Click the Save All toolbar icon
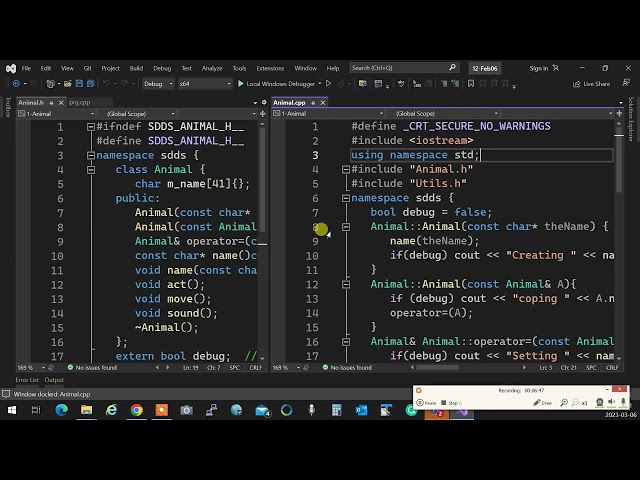The height and width of the screenshot is (480, 640). [x=90, y=84]
